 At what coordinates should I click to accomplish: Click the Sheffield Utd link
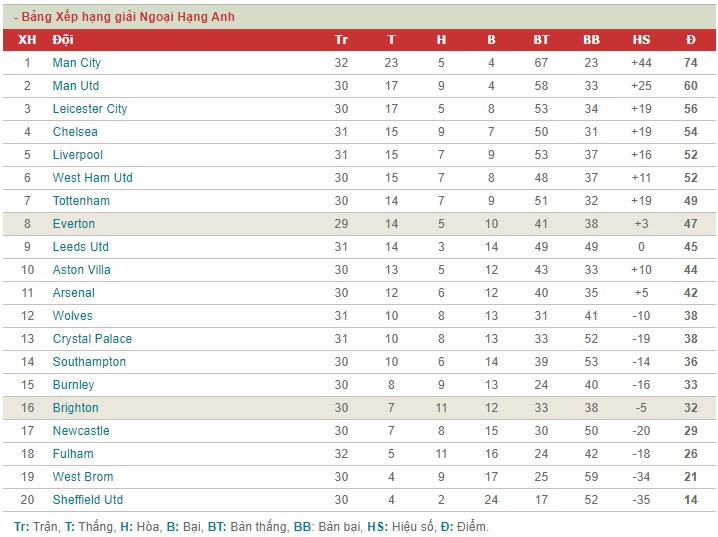point(88,499)
